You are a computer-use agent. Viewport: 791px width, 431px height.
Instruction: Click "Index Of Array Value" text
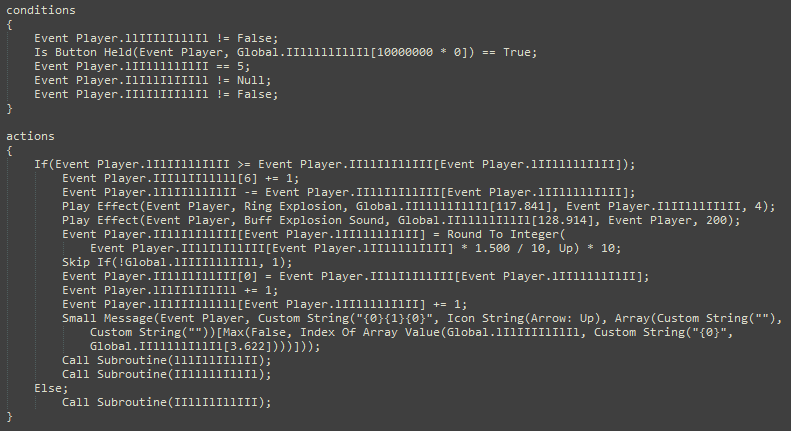click(372, 333)
